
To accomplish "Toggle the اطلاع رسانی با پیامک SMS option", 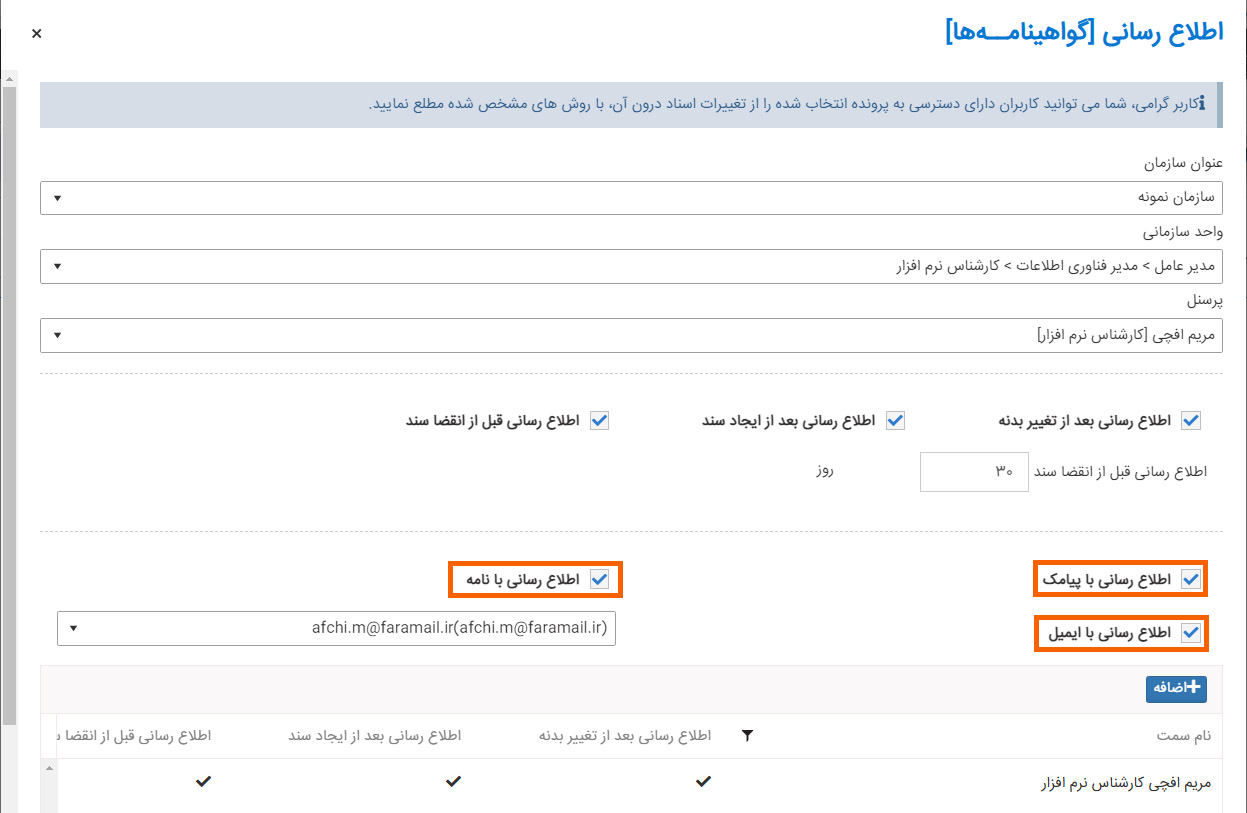I will tap(1190, 578).
